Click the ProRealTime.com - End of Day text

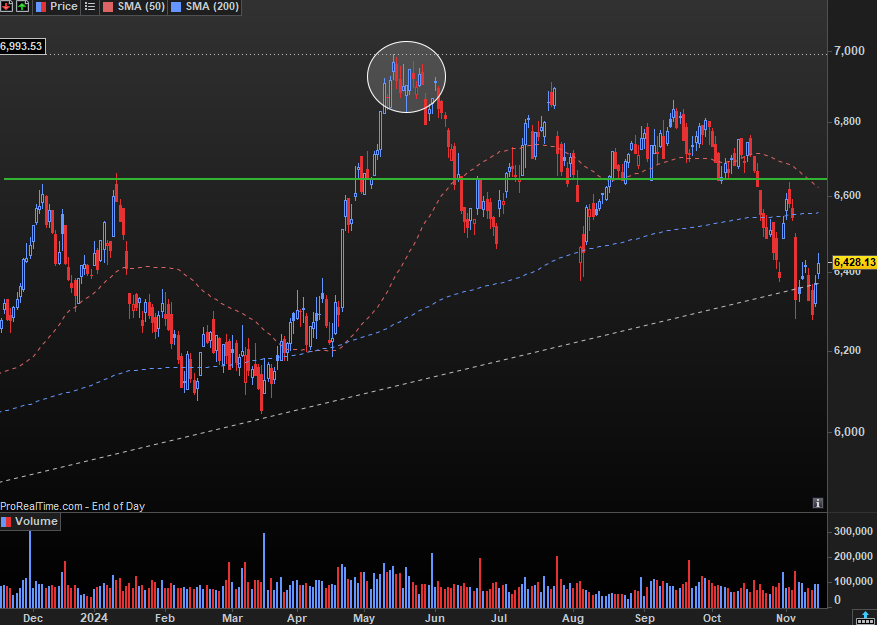pyautogui.click(x=73, y=506)
